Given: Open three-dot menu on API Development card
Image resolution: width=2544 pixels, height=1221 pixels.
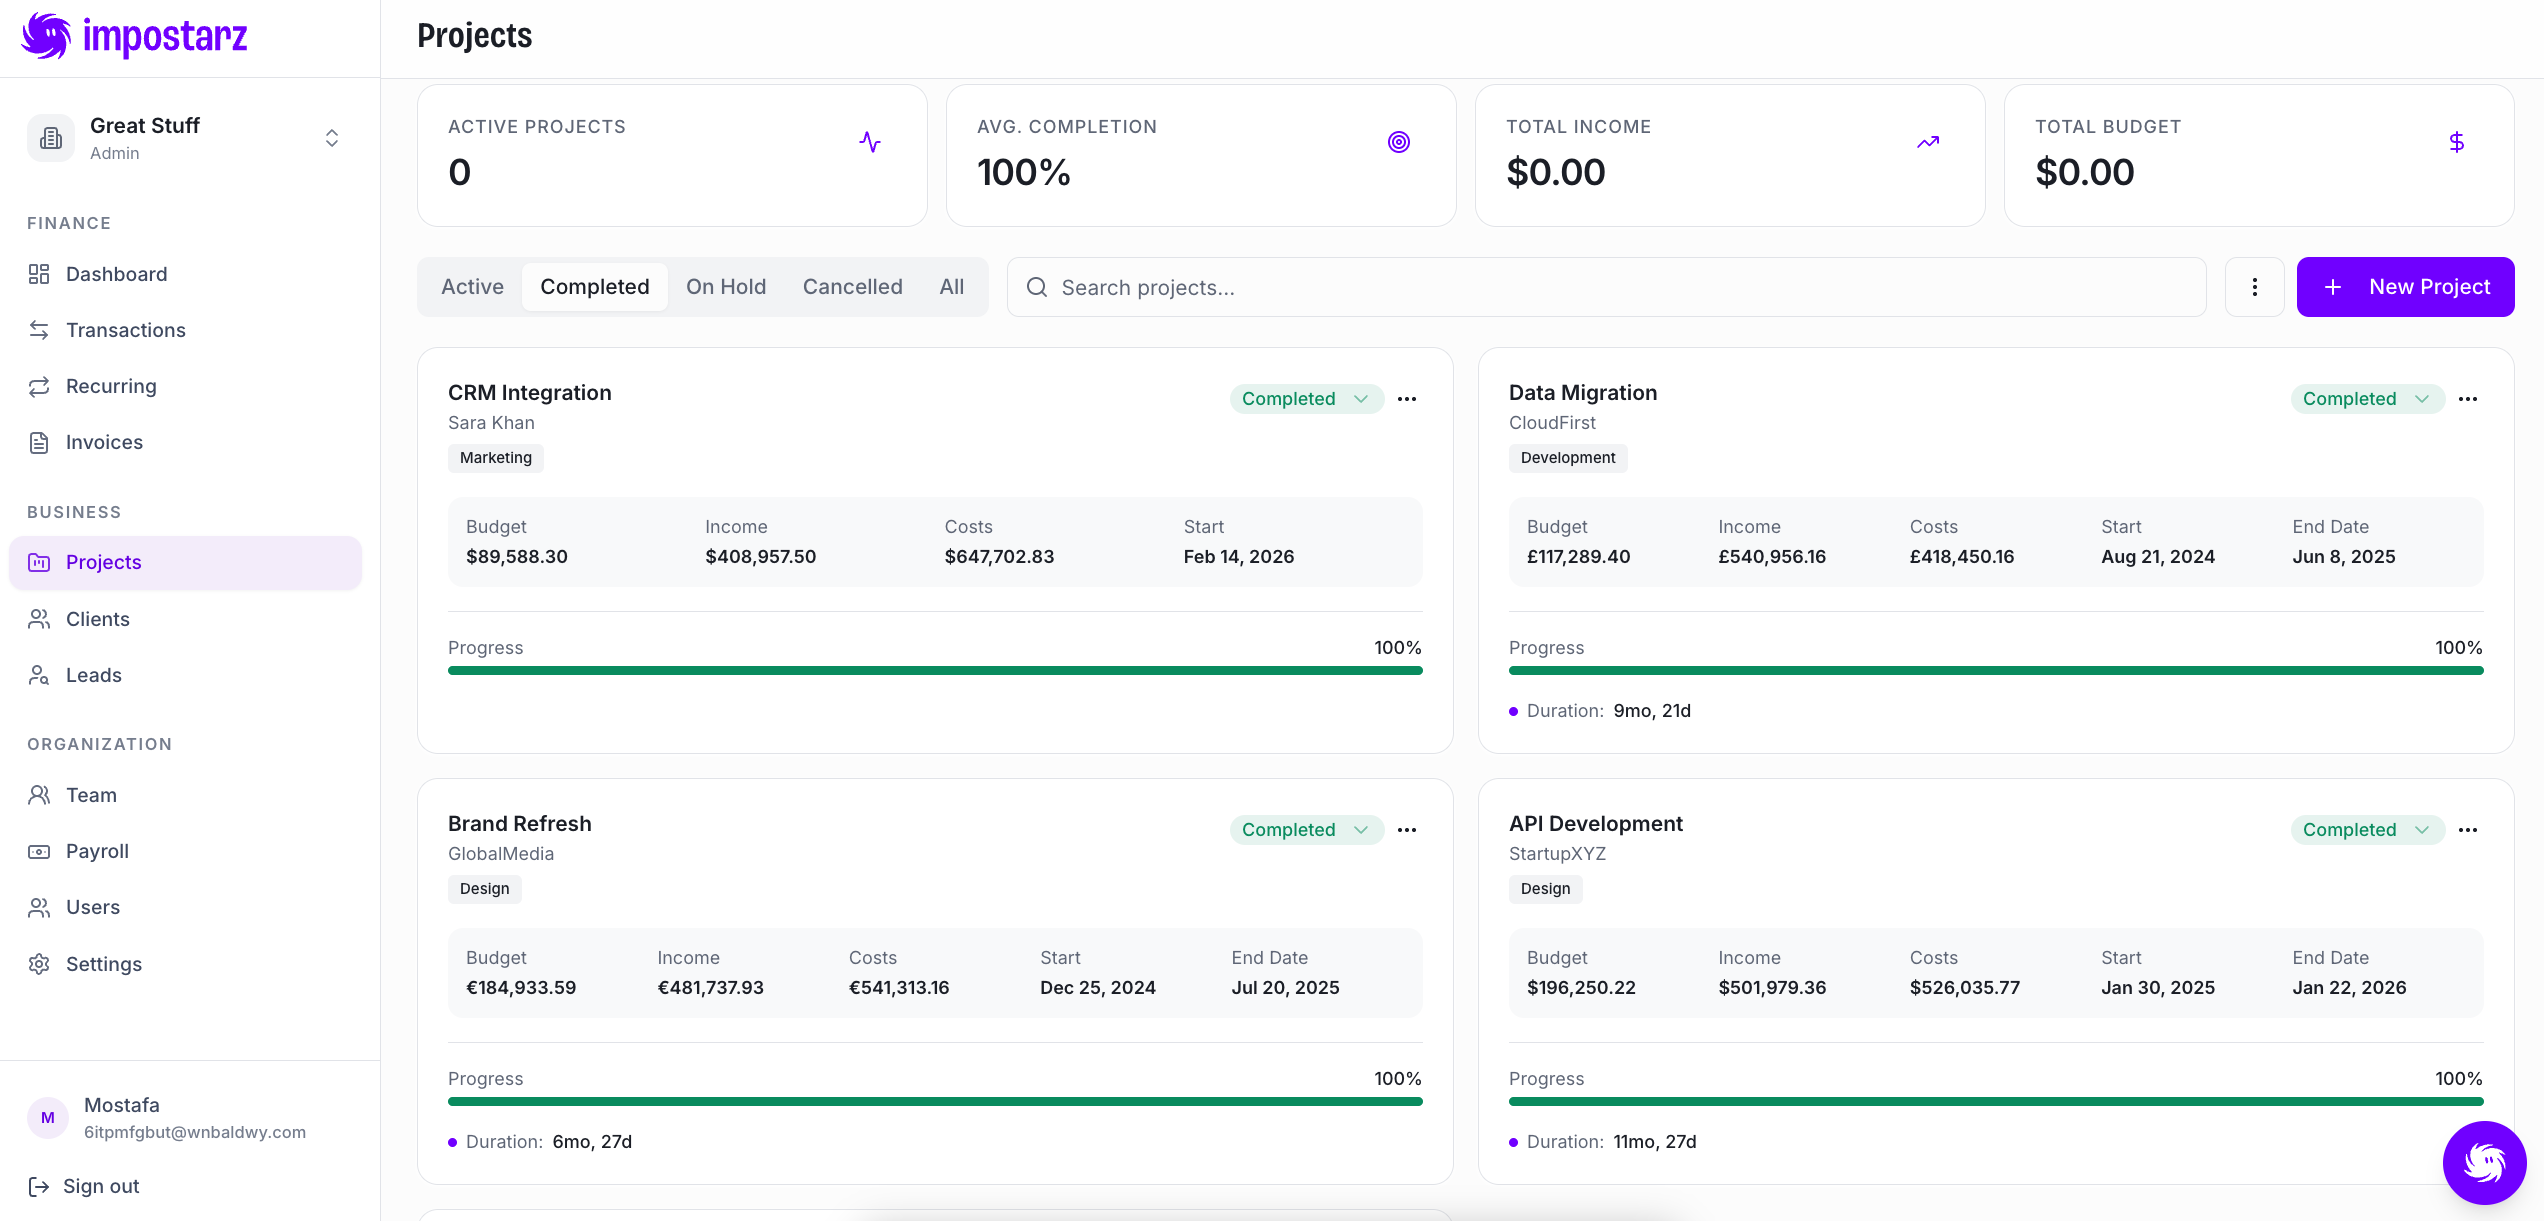Looking at the screenshot, I should tap(2468, 830).
